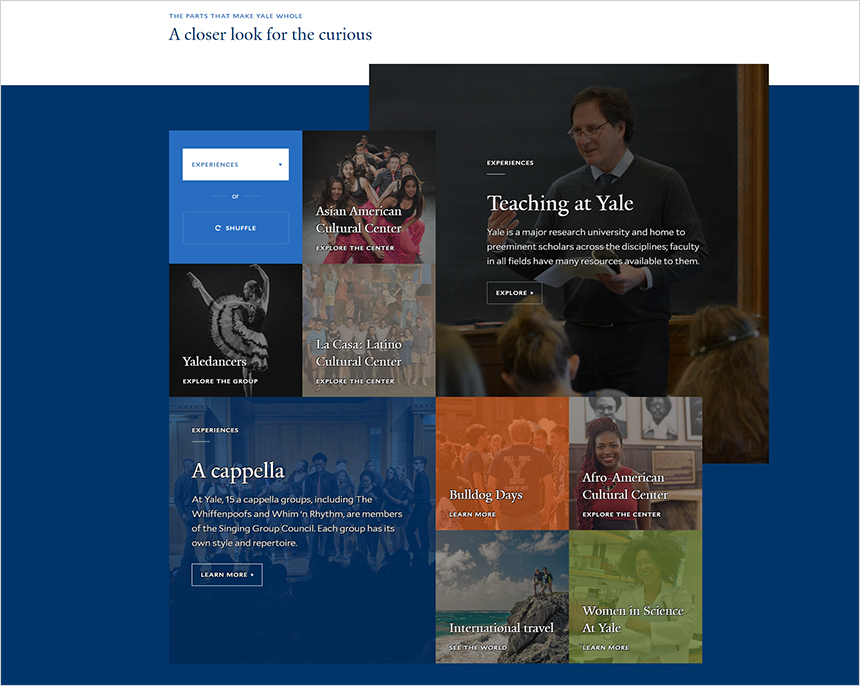Click the refresh icon beside Shuffle
Screen dimensions: 860x686
218,228
